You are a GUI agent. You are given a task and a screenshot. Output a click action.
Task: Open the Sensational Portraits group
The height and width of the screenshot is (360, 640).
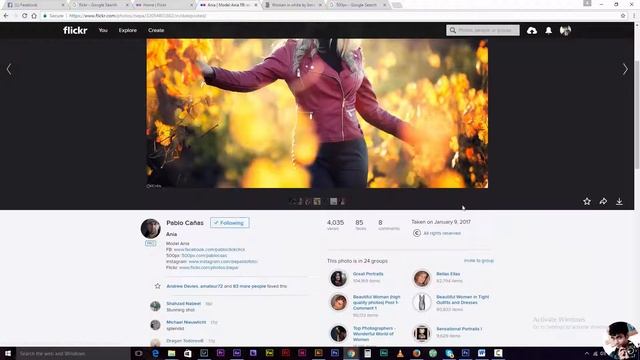[459, 329]
